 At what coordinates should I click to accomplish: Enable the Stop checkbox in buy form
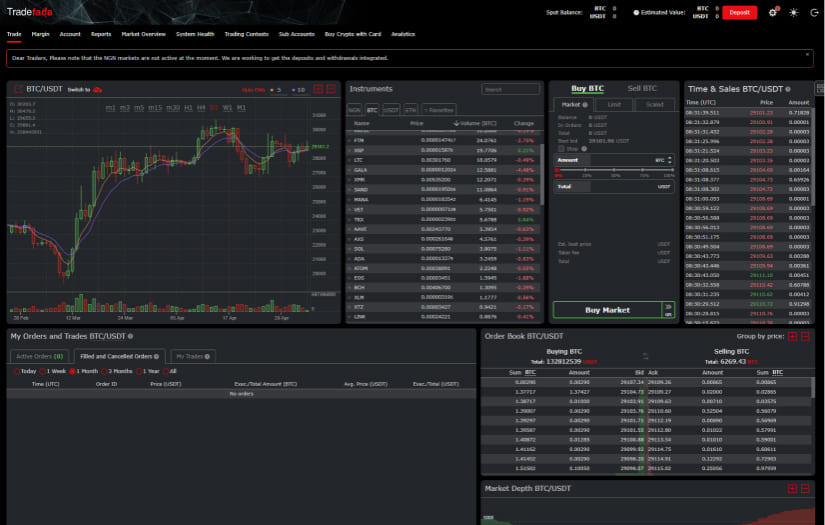coord(561,149)
